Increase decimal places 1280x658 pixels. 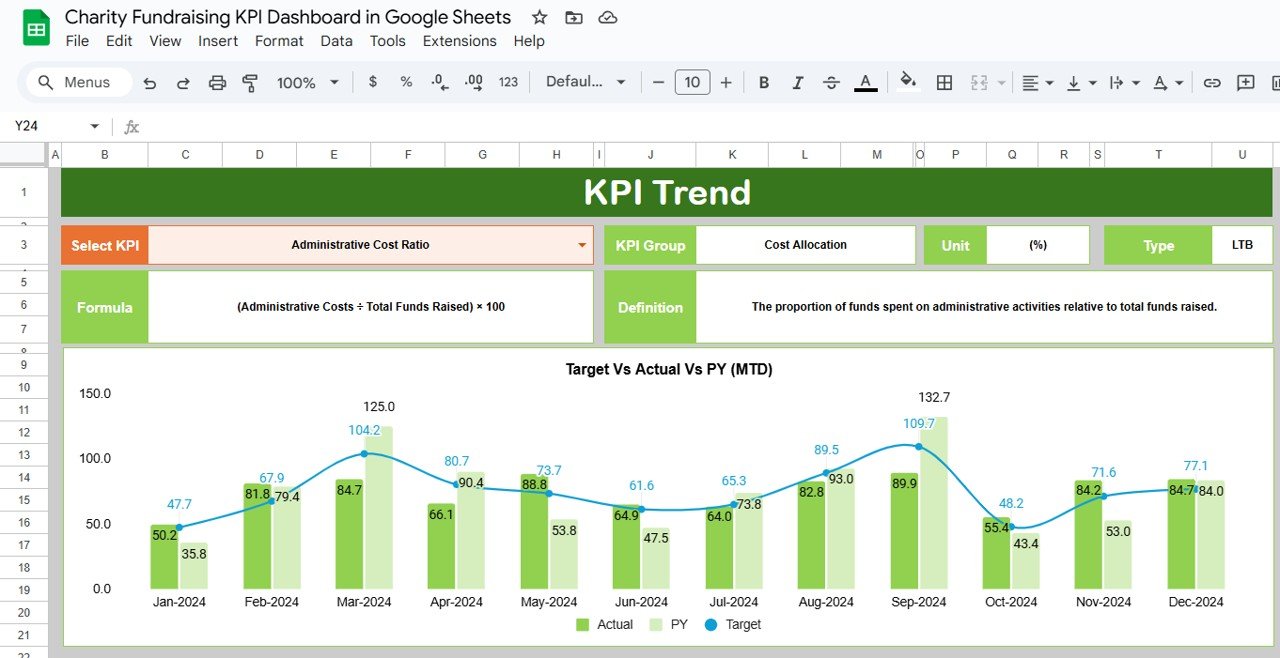pos(474,82)
